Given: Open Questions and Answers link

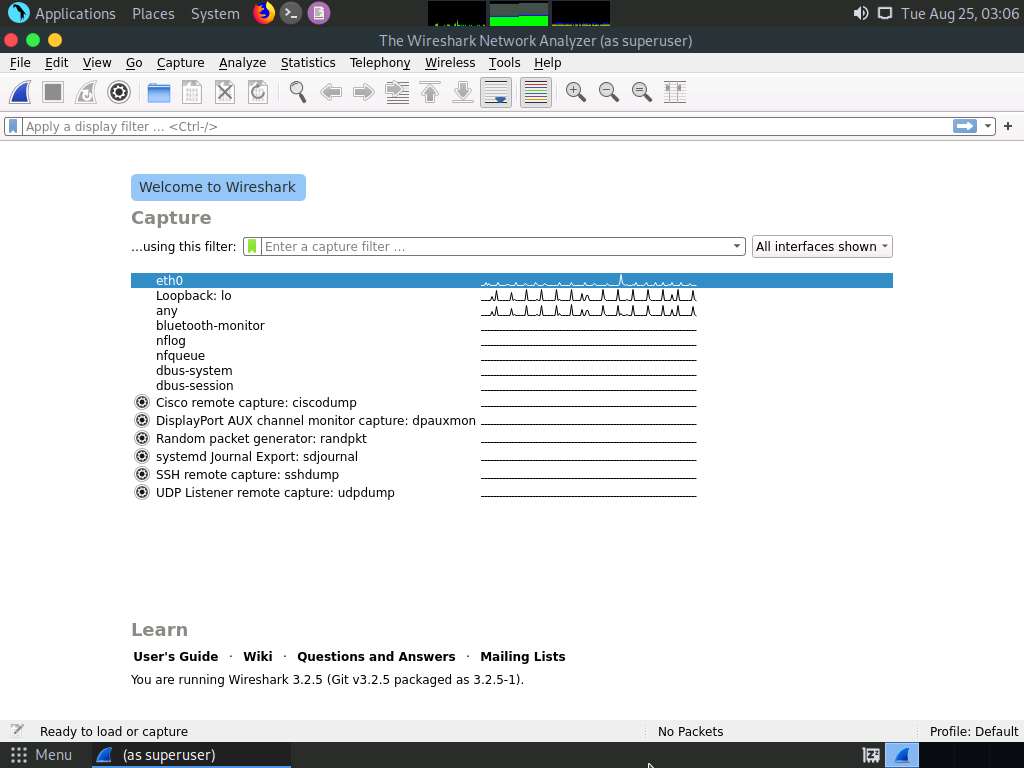Looking at the screenshot, I should [376, 656].
